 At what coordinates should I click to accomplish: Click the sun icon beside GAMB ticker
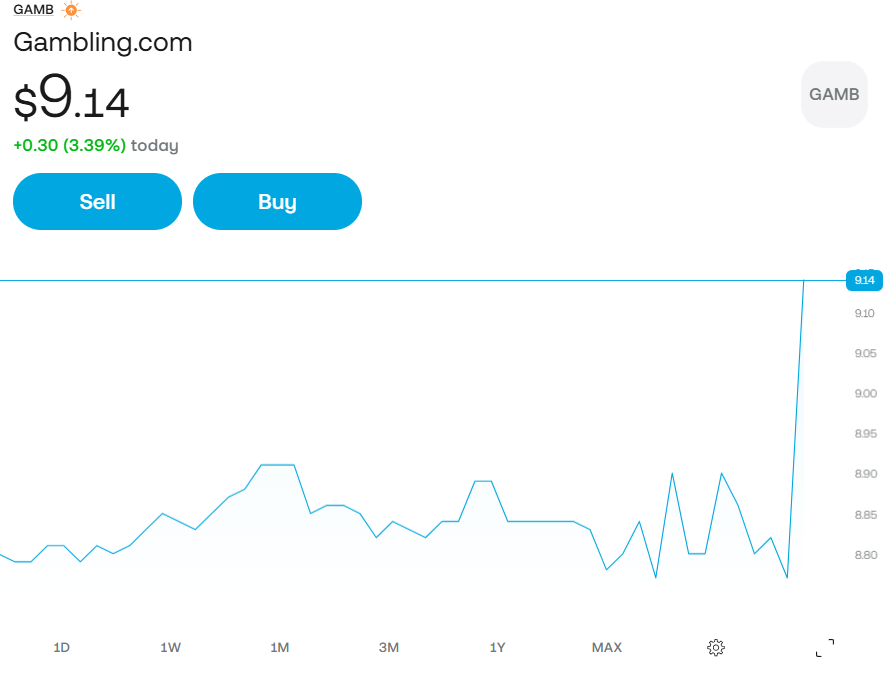click(70, 10)
